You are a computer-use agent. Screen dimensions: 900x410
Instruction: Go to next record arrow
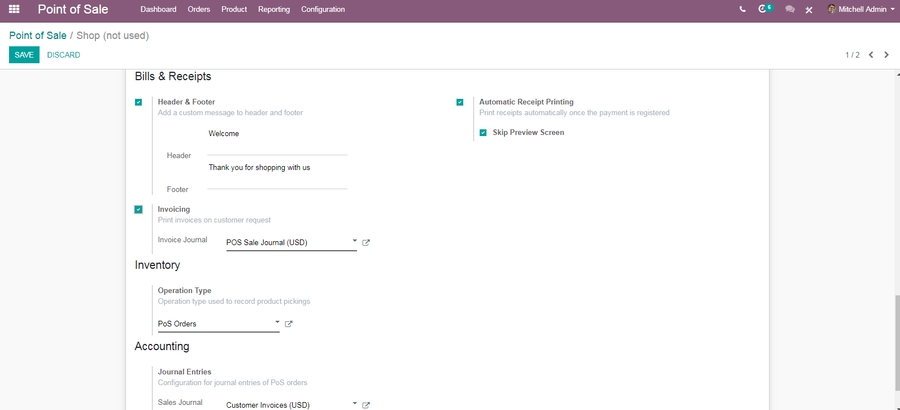click(886, 55)
